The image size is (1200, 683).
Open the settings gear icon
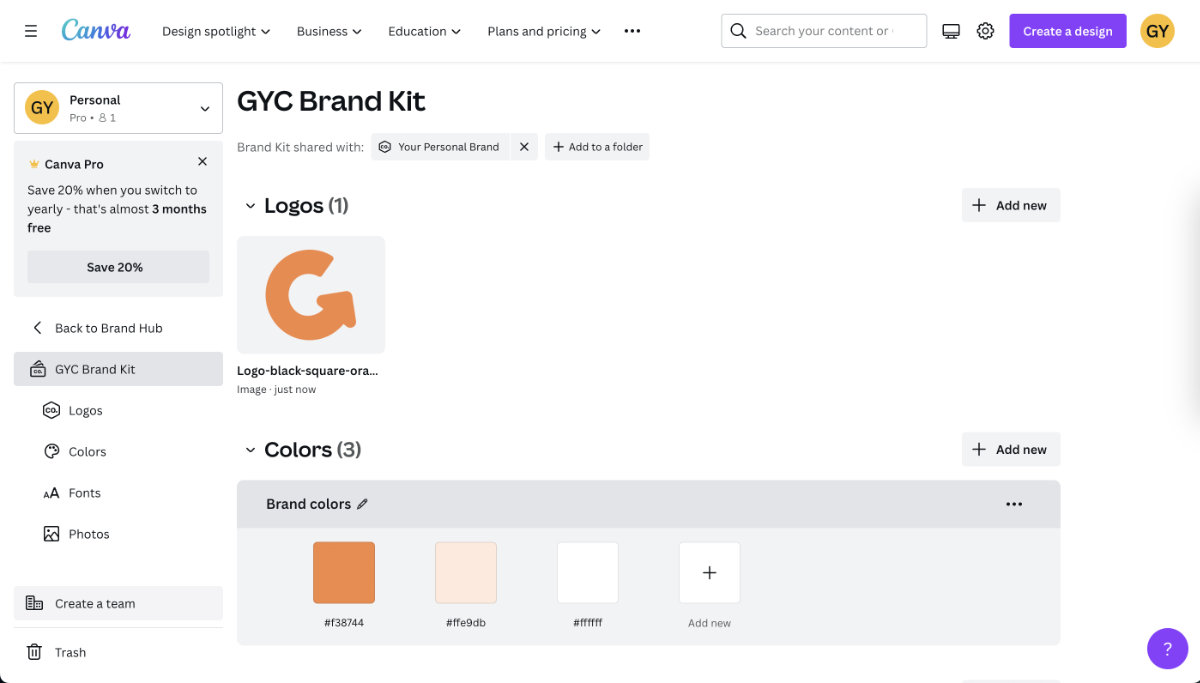[x=985, y=31]
